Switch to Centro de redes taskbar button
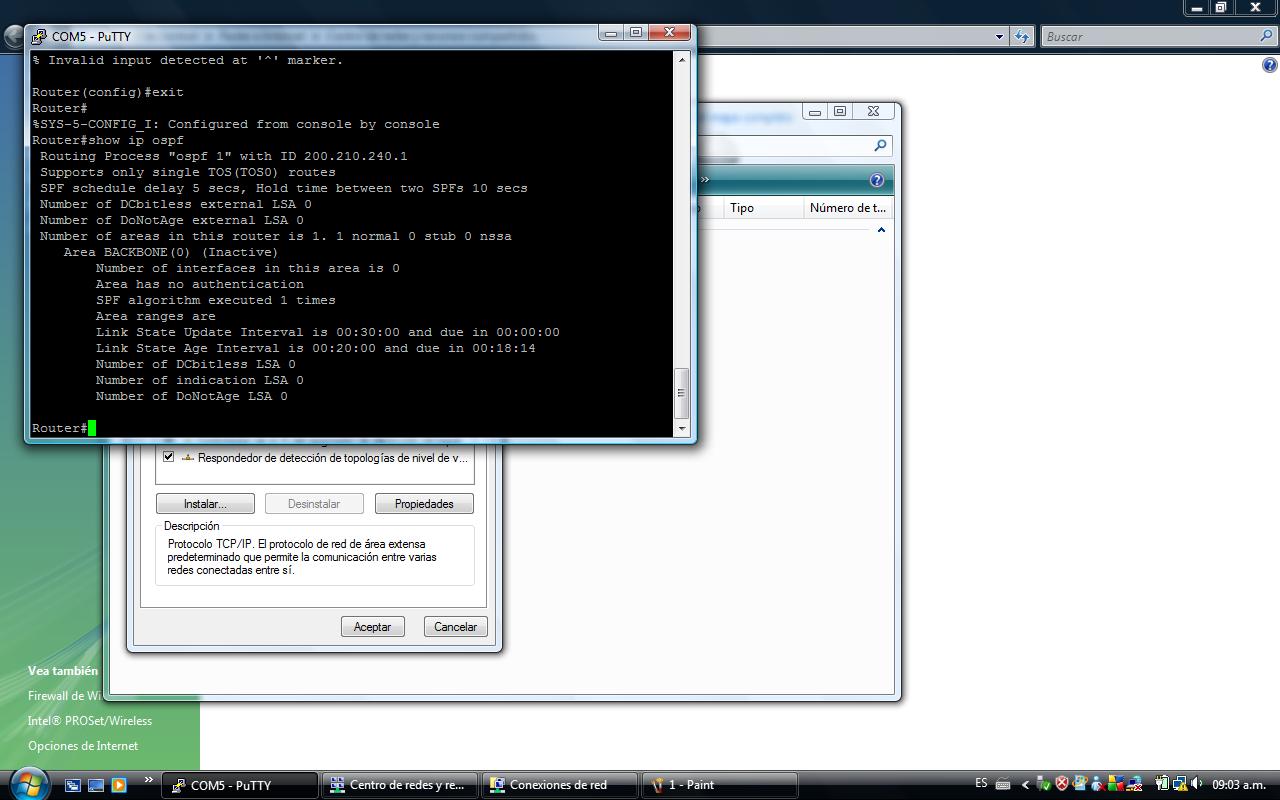This screenshot has height=800, width=1280. tap(400, 785)
